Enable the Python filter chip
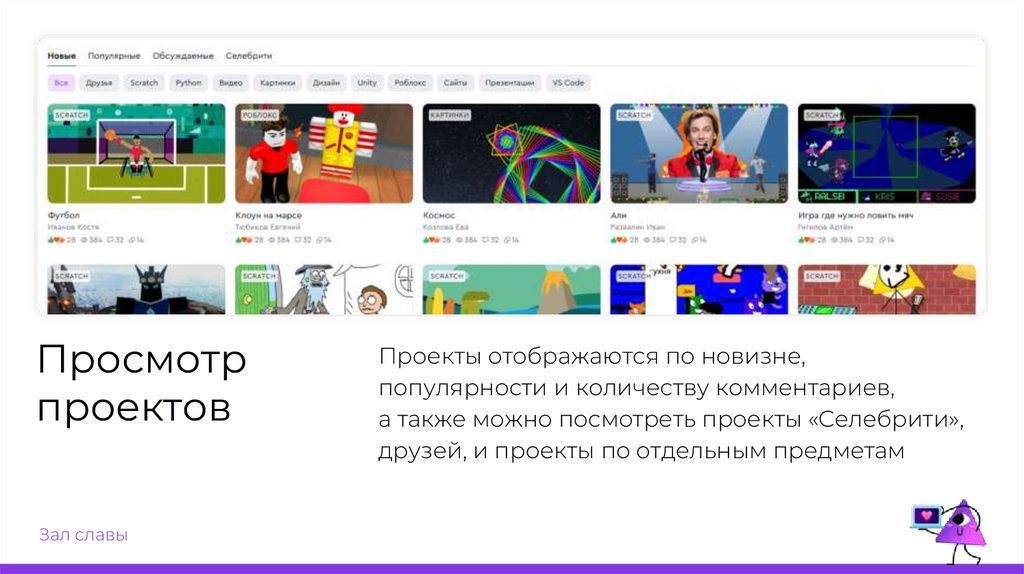 (x=188, y=83)
